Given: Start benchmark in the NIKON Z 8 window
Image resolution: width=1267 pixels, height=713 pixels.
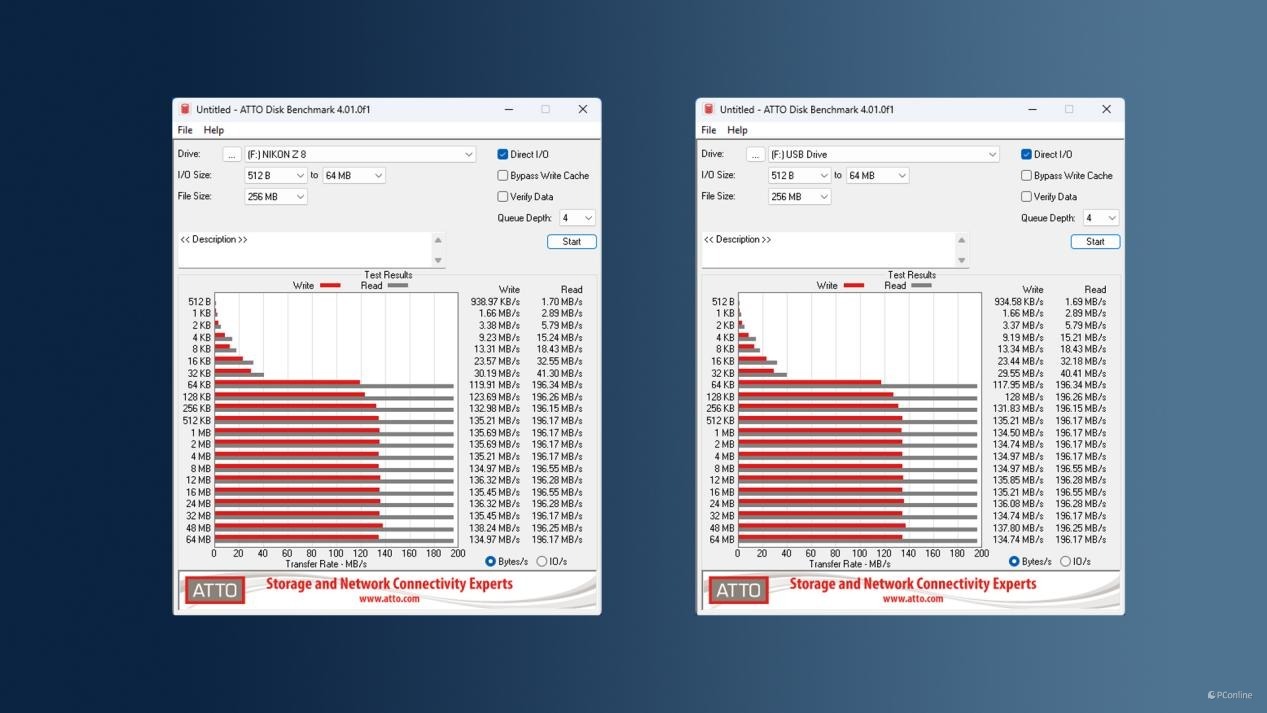Looking at the screenshot, I should click(572, 242).
